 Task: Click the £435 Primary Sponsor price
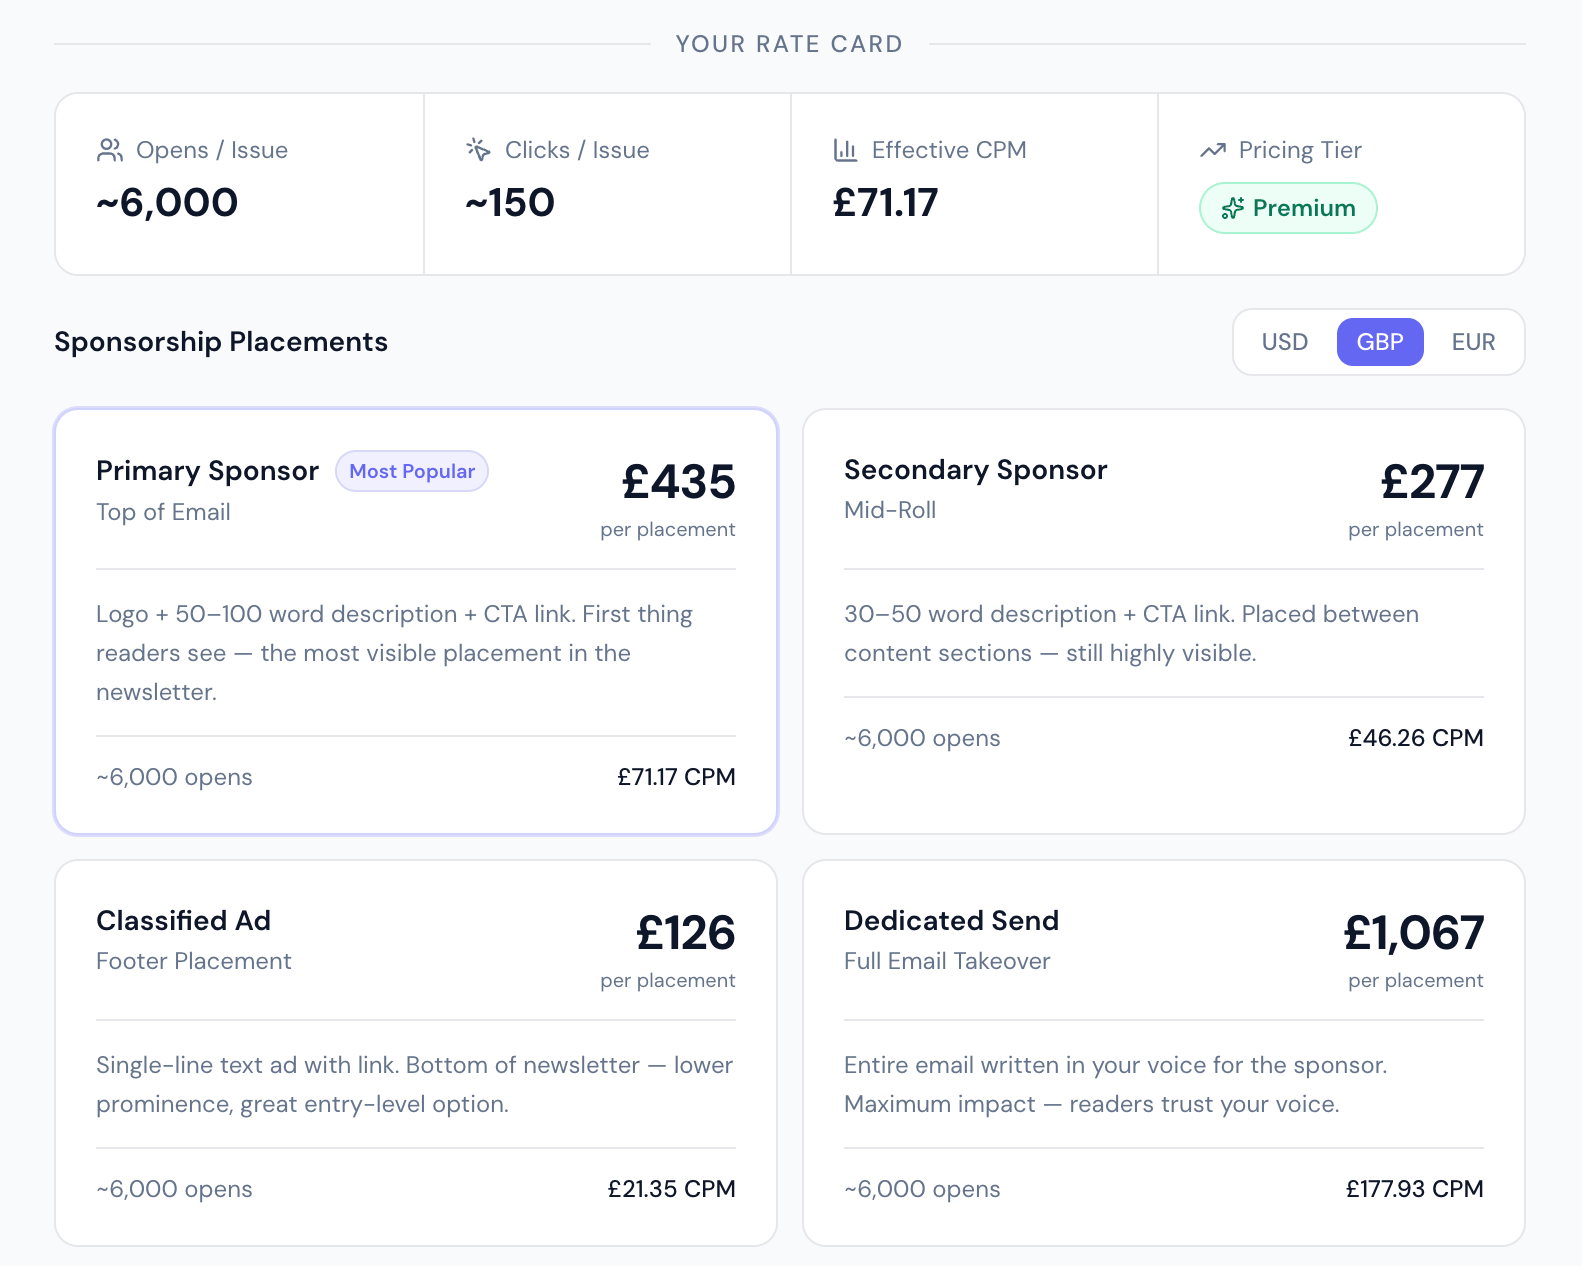coord(678,482)
